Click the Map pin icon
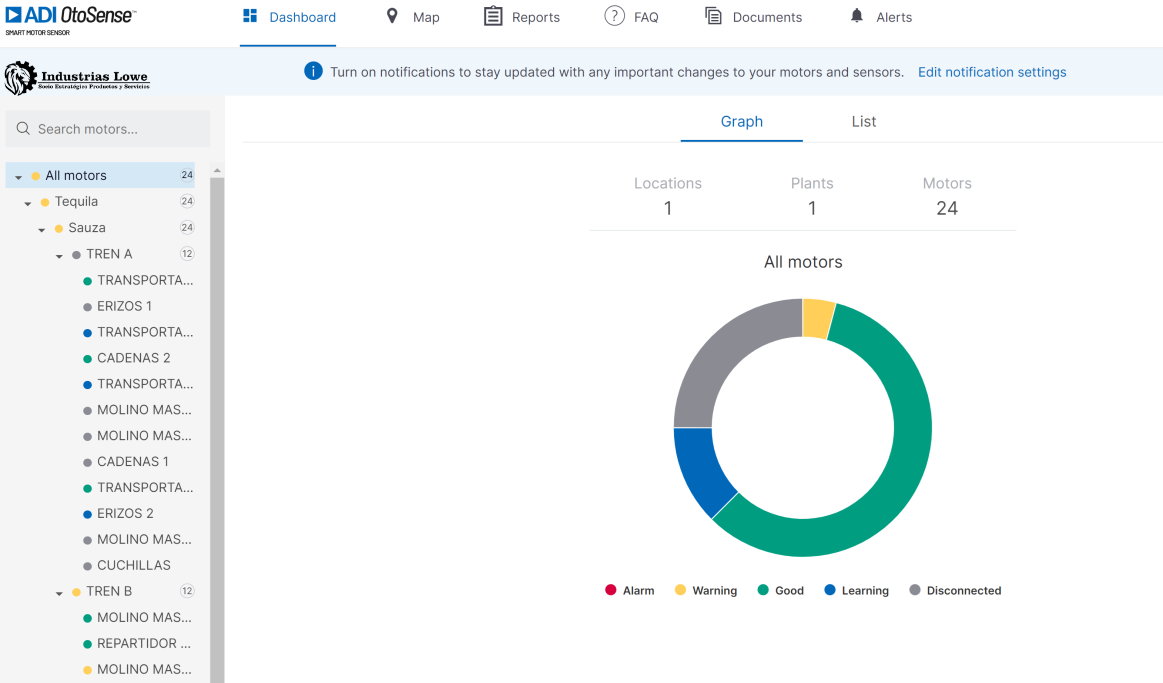 click(392, 17)
